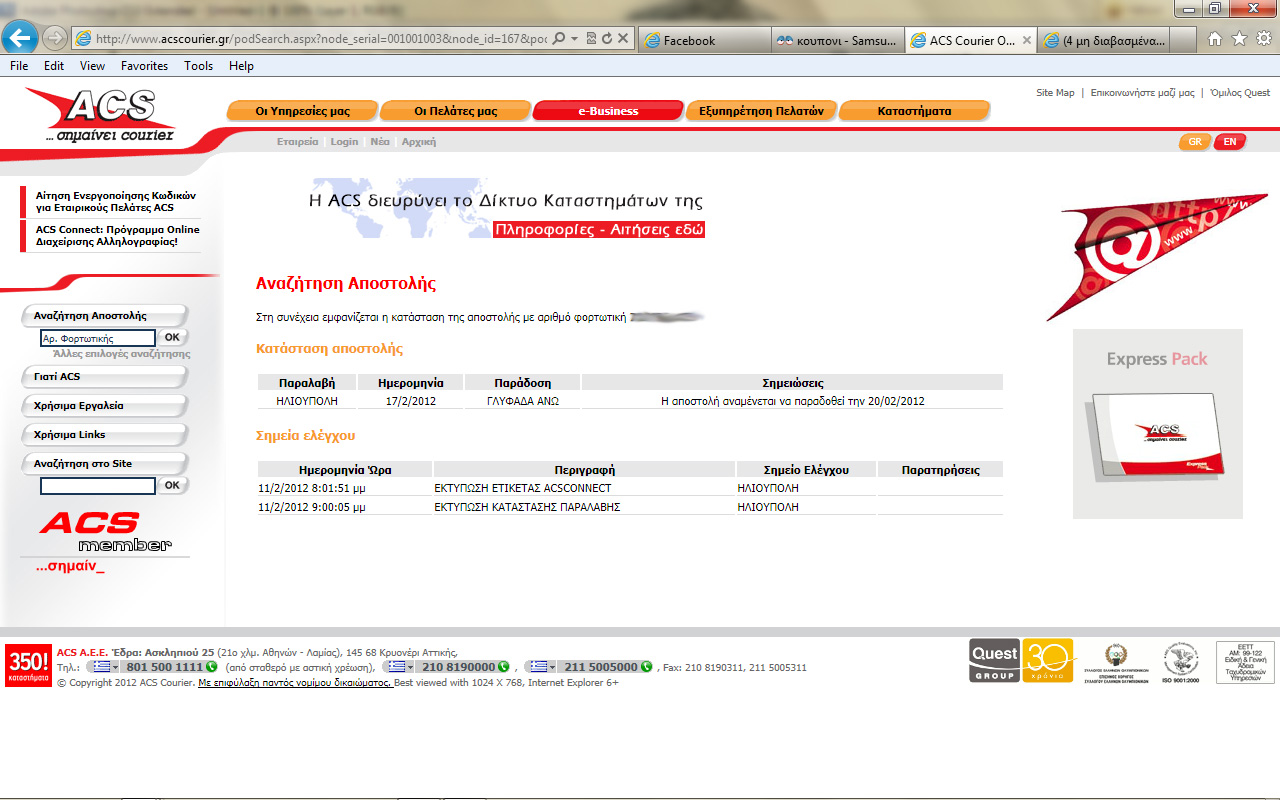
Task: Open the Tools menu
Action: pyautogui.click(x=198, y=66)
